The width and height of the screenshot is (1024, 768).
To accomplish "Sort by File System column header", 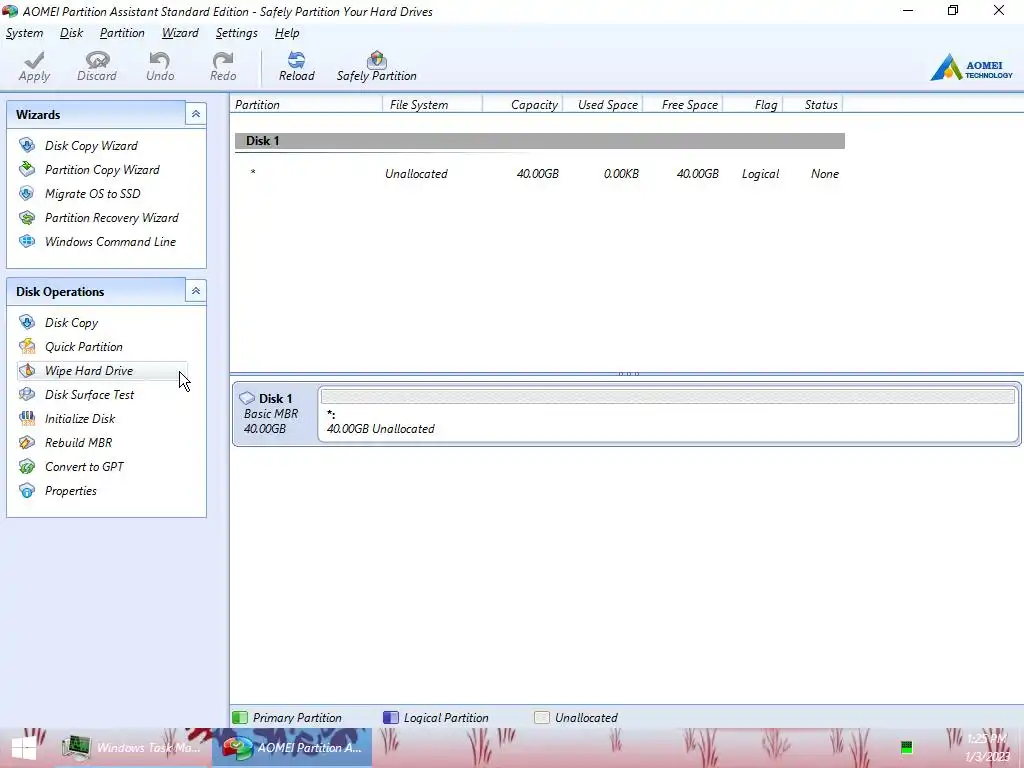I will click(x=432, y=104).
